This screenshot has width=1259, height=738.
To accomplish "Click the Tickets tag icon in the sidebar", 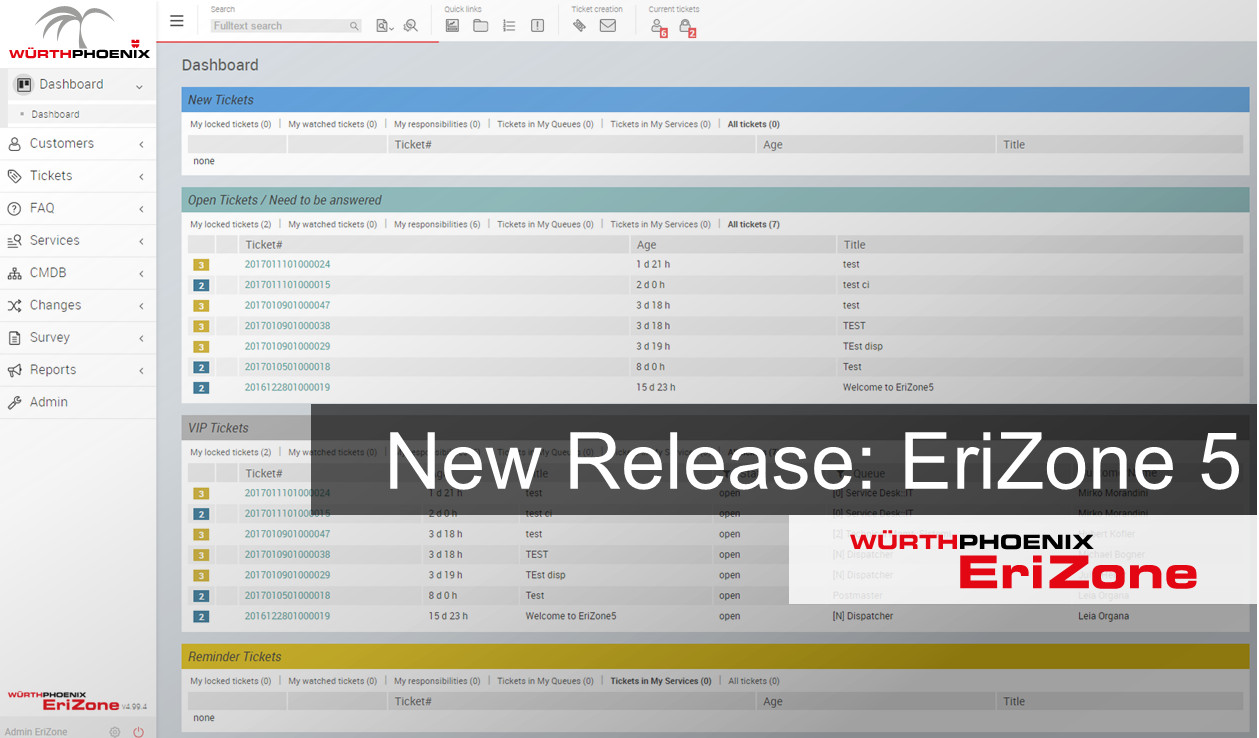I will pos(14,176).
